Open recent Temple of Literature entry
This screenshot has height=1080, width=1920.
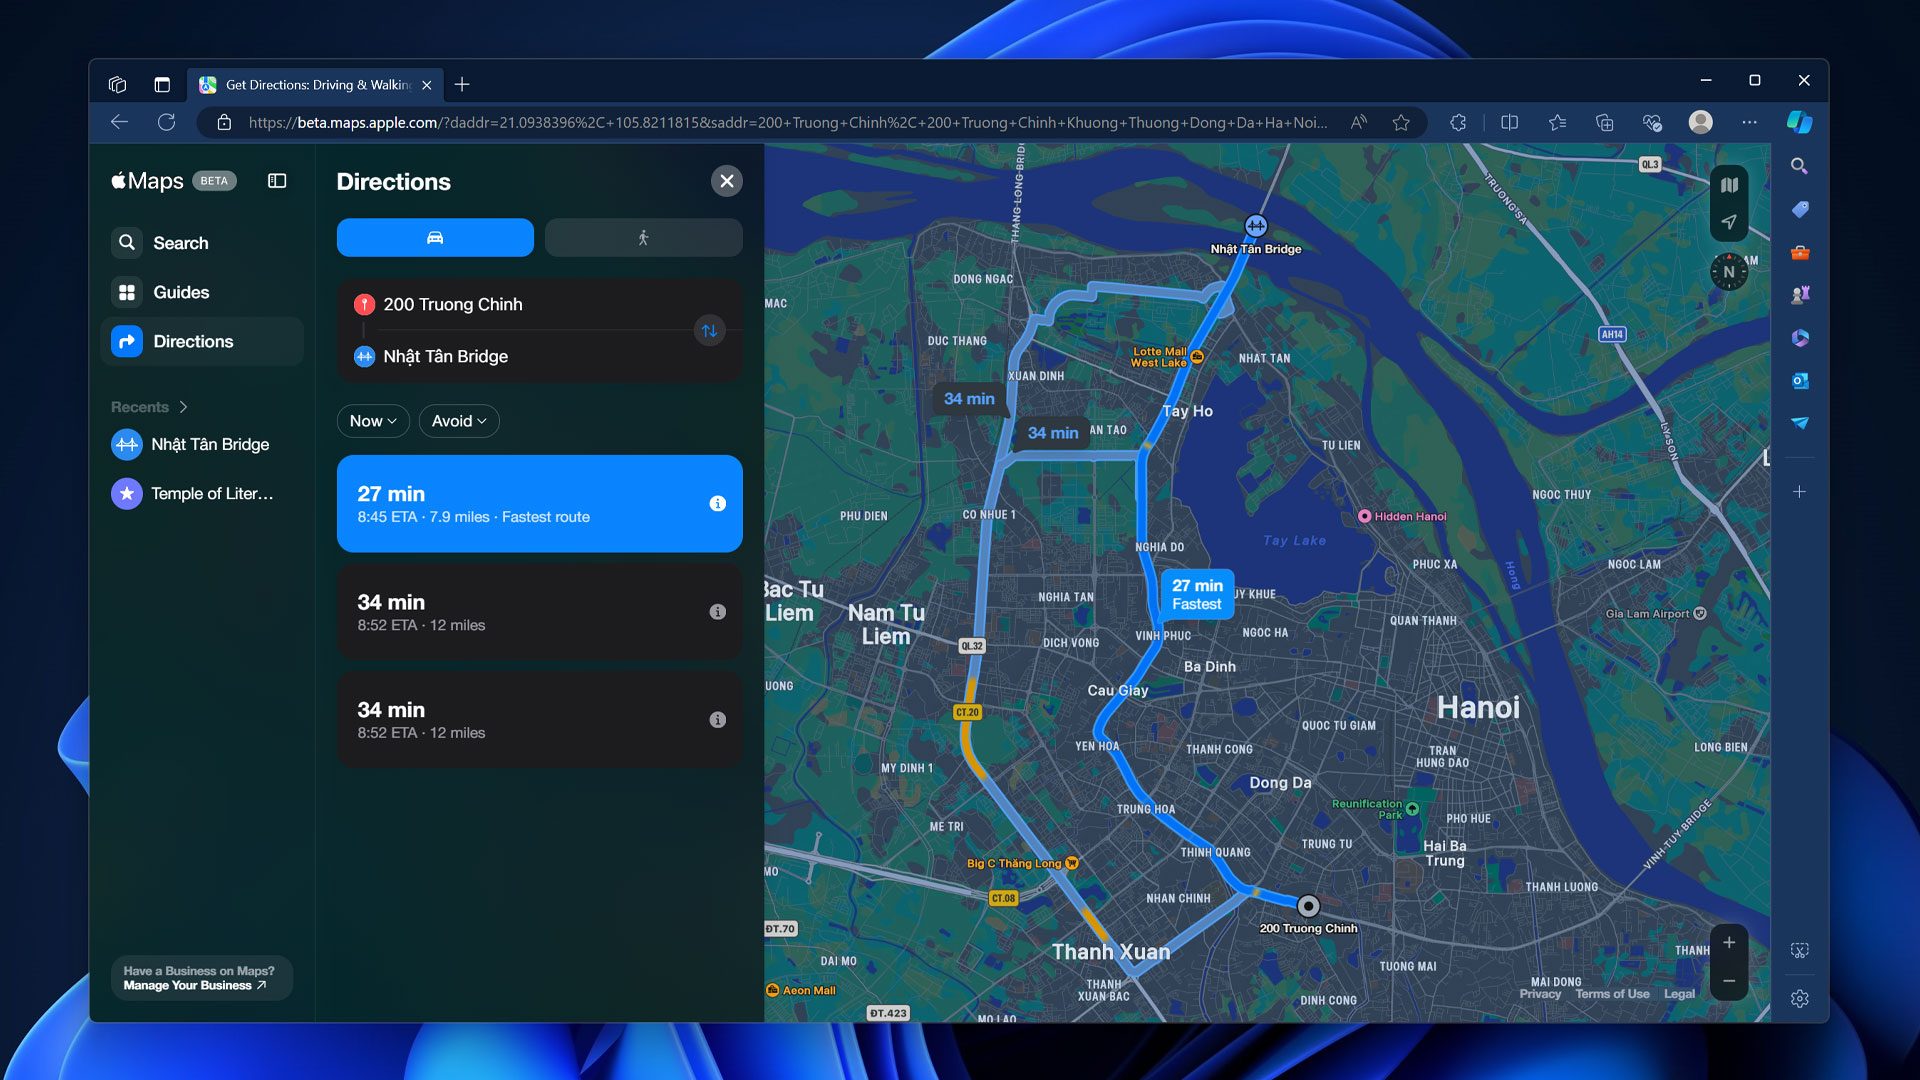[202, 493]
